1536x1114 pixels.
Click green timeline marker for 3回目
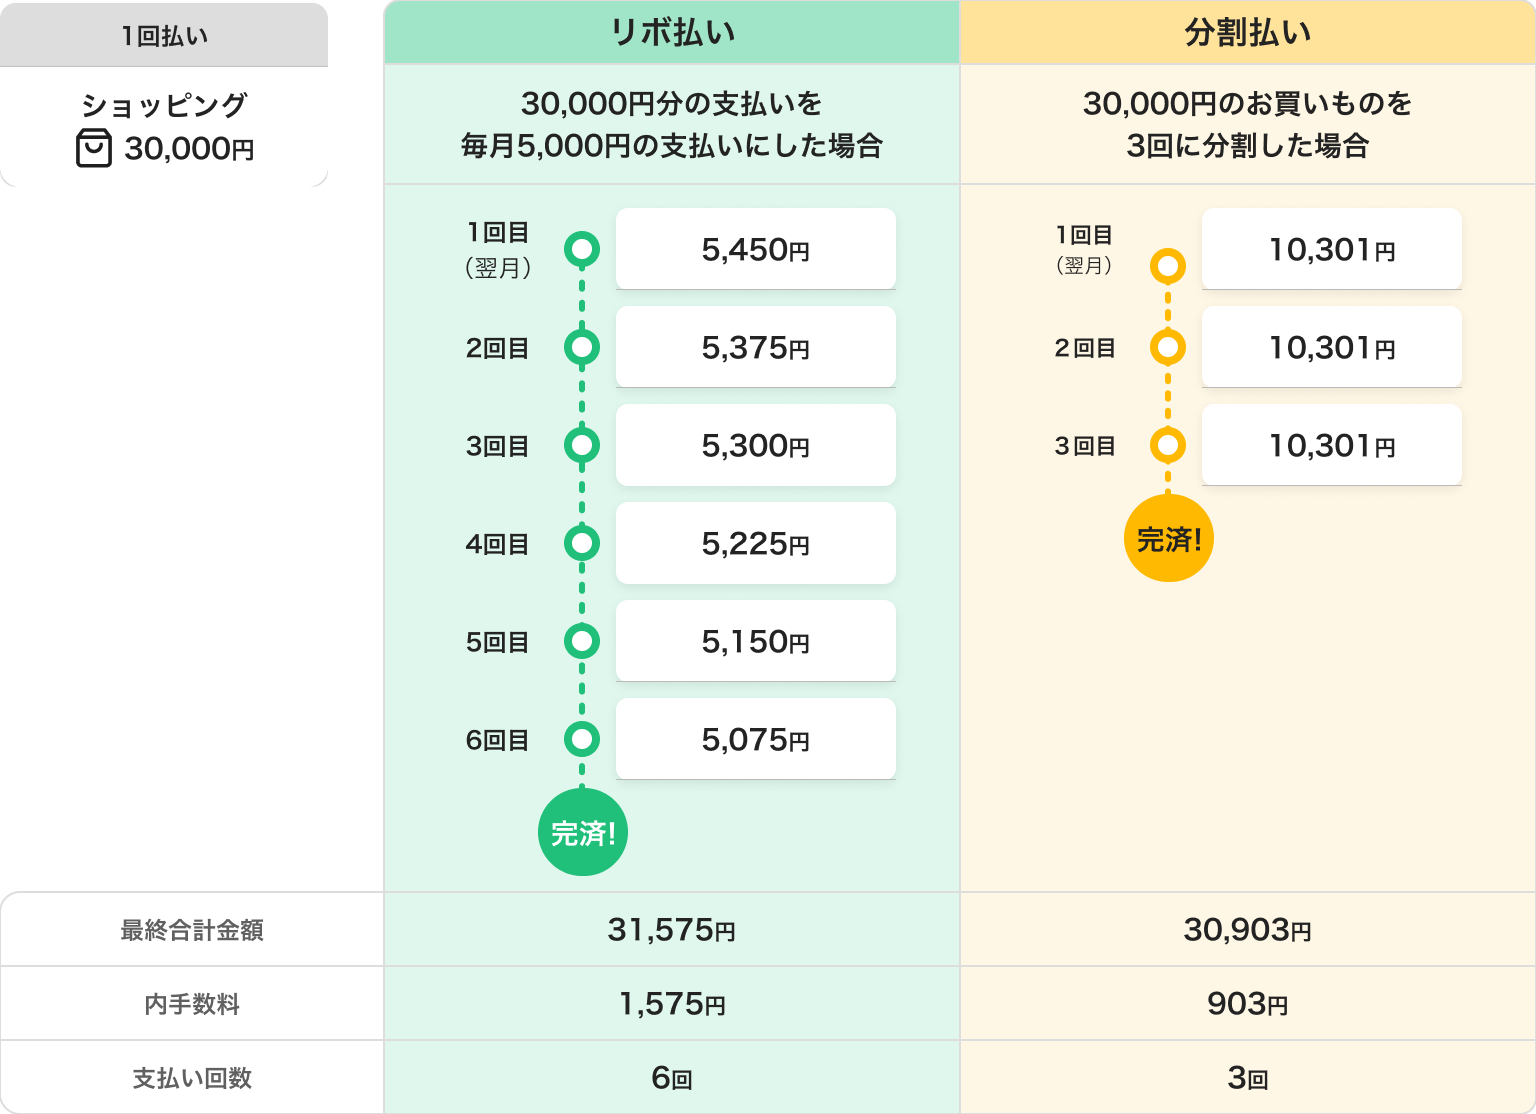tap(582, 445)
